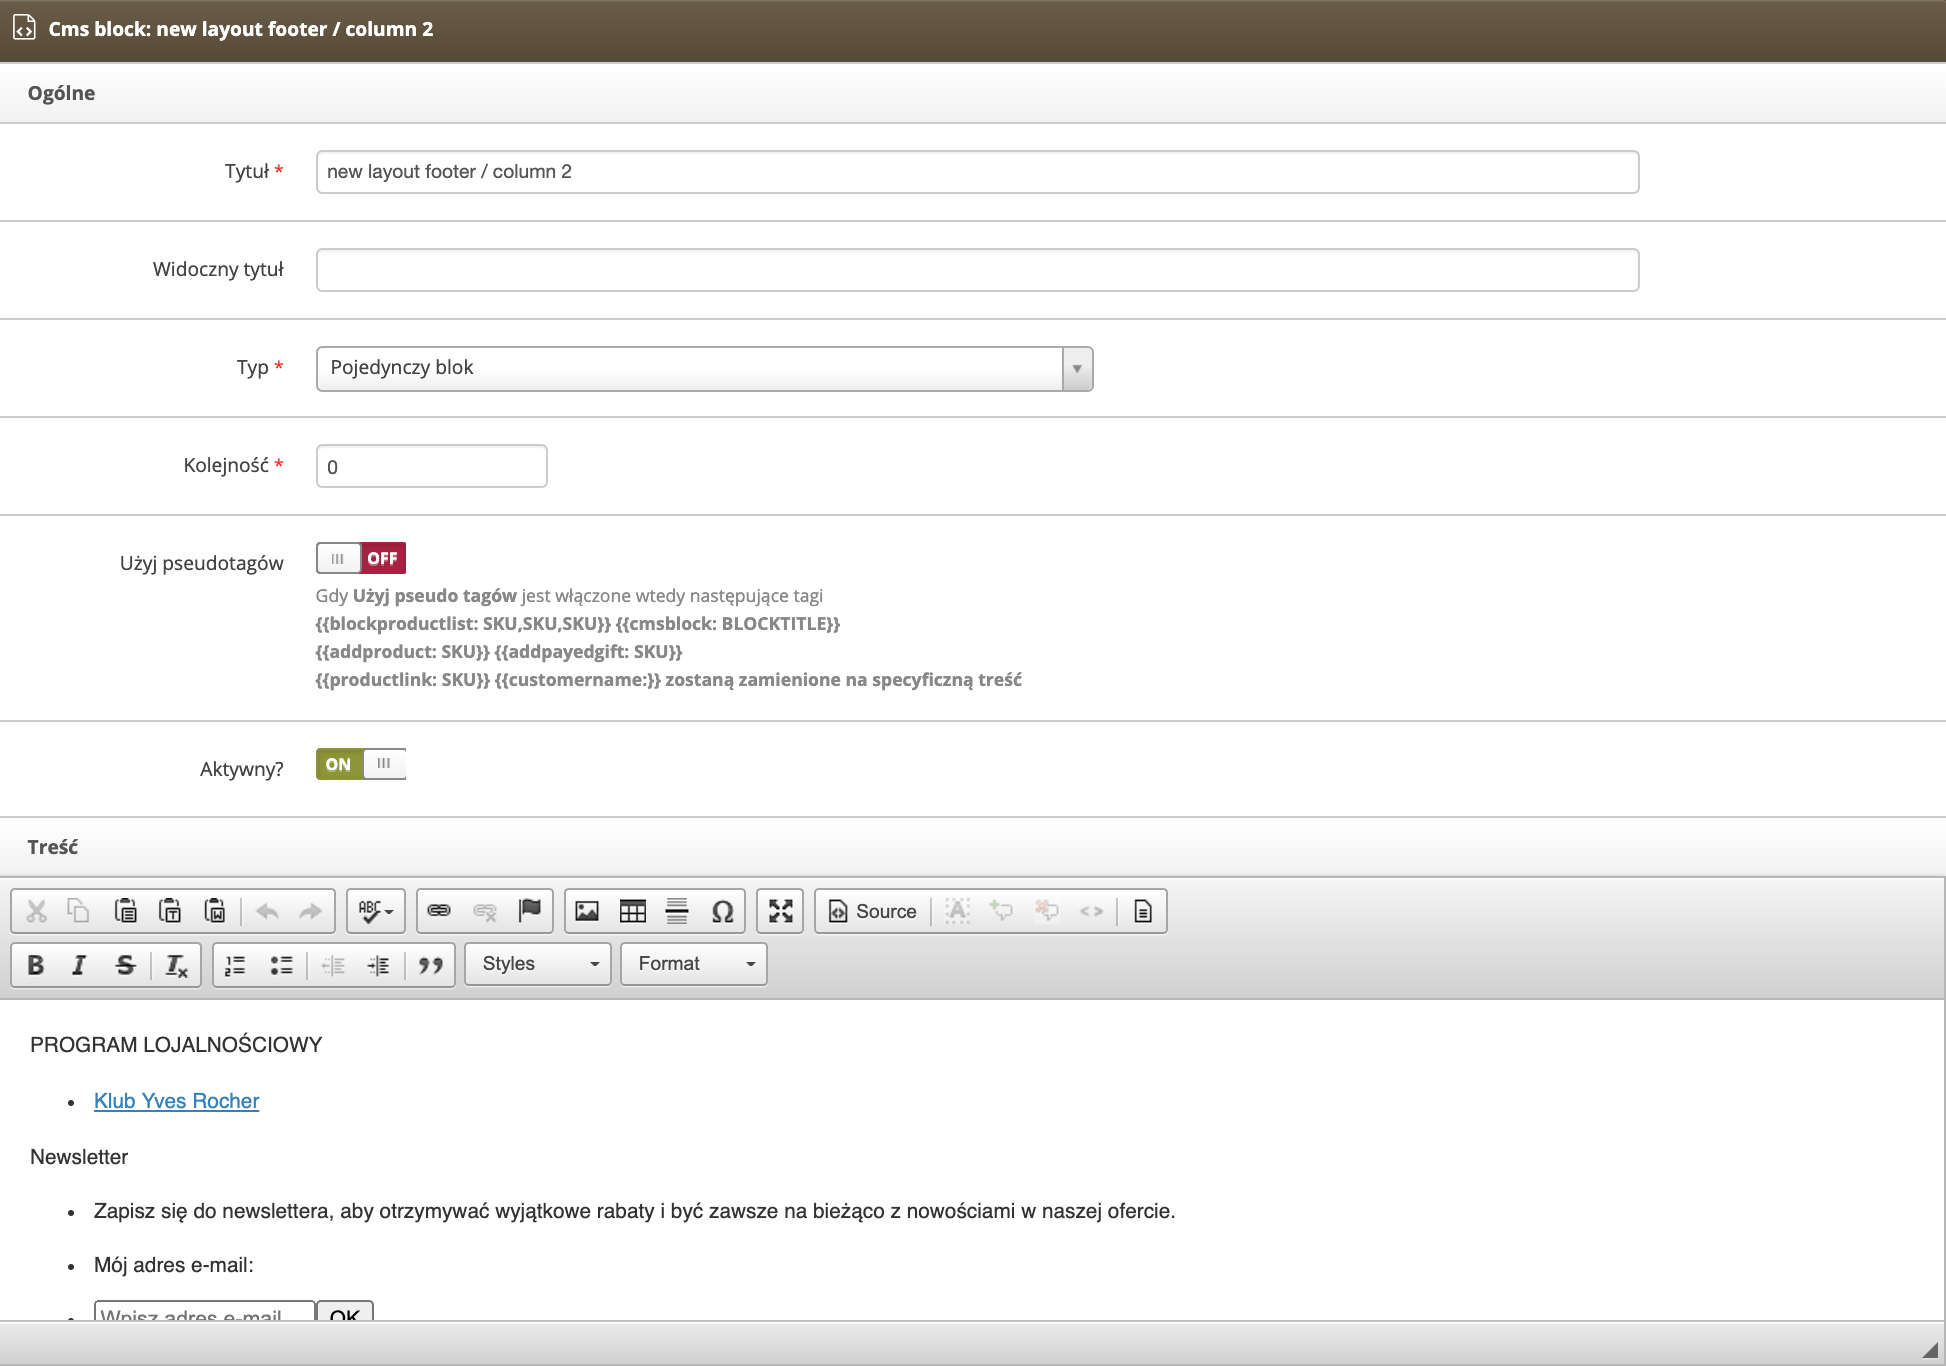This screenshot has height=1366, width=1946.
Task: Click the 'Zapisz się do newslettera' sentence
Action: pos(634,1211)
